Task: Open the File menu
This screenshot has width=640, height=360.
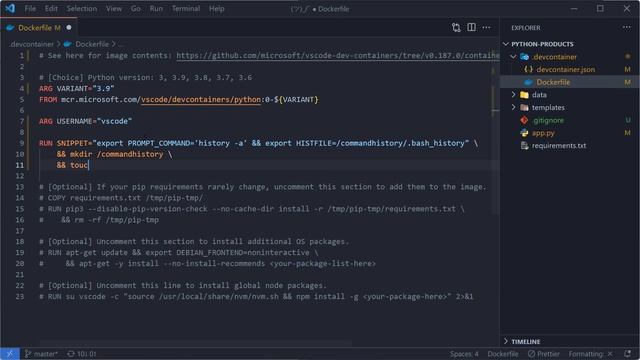Action: click(30, 9)
